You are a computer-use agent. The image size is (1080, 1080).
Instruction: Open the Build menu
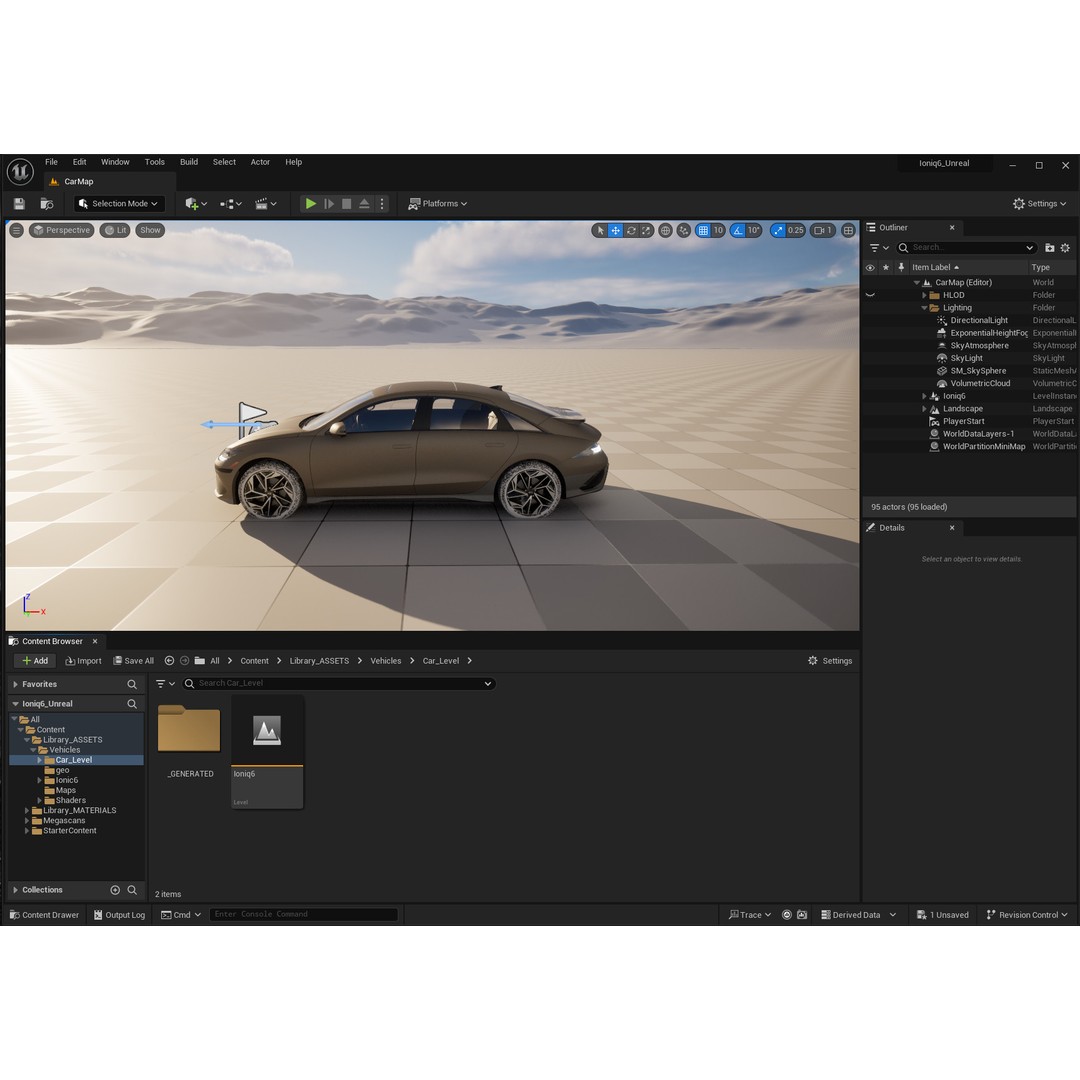pos(189,162)
